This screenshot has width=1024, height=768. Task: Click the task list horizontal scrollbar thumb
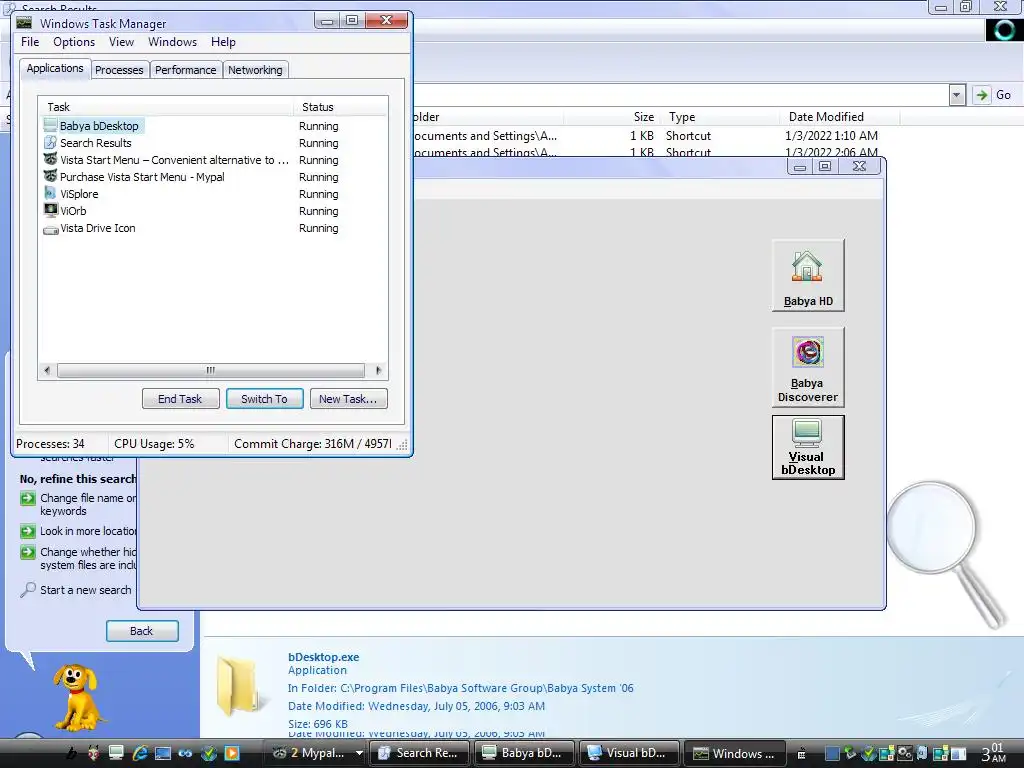(210, 370)
